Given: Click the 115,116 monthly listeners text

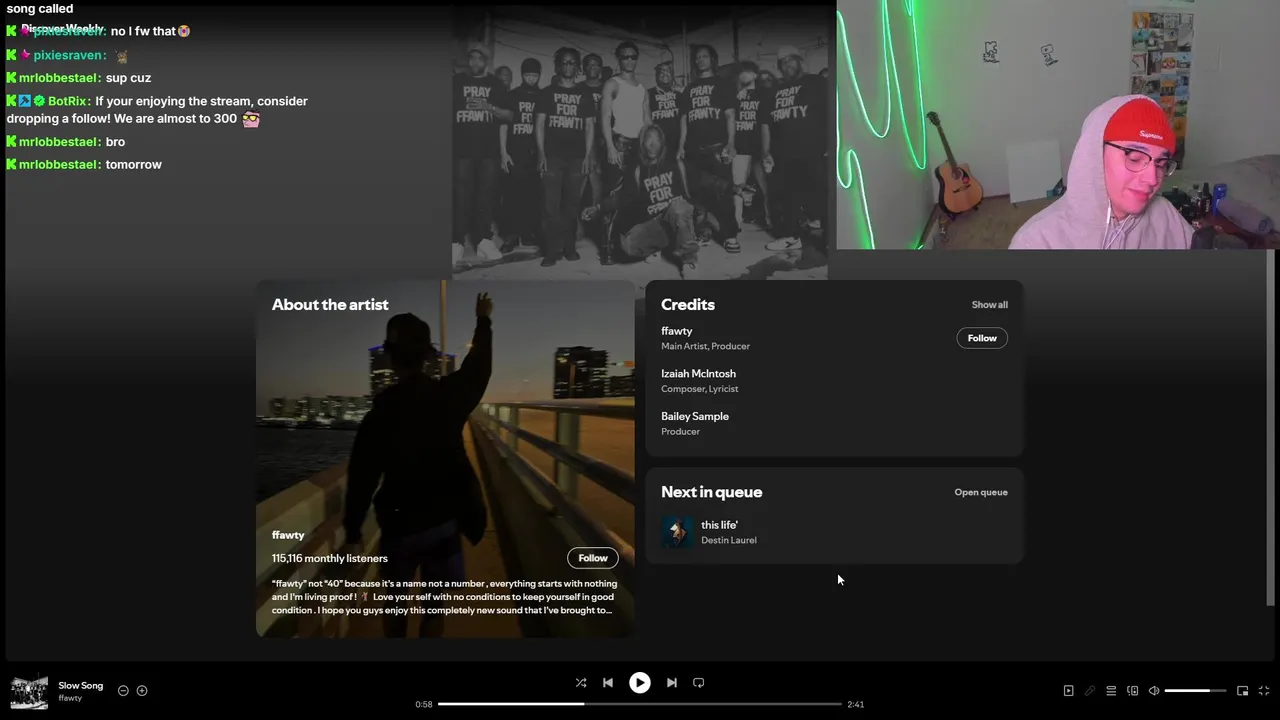Looking at the screenshot, I should [330, 558].
